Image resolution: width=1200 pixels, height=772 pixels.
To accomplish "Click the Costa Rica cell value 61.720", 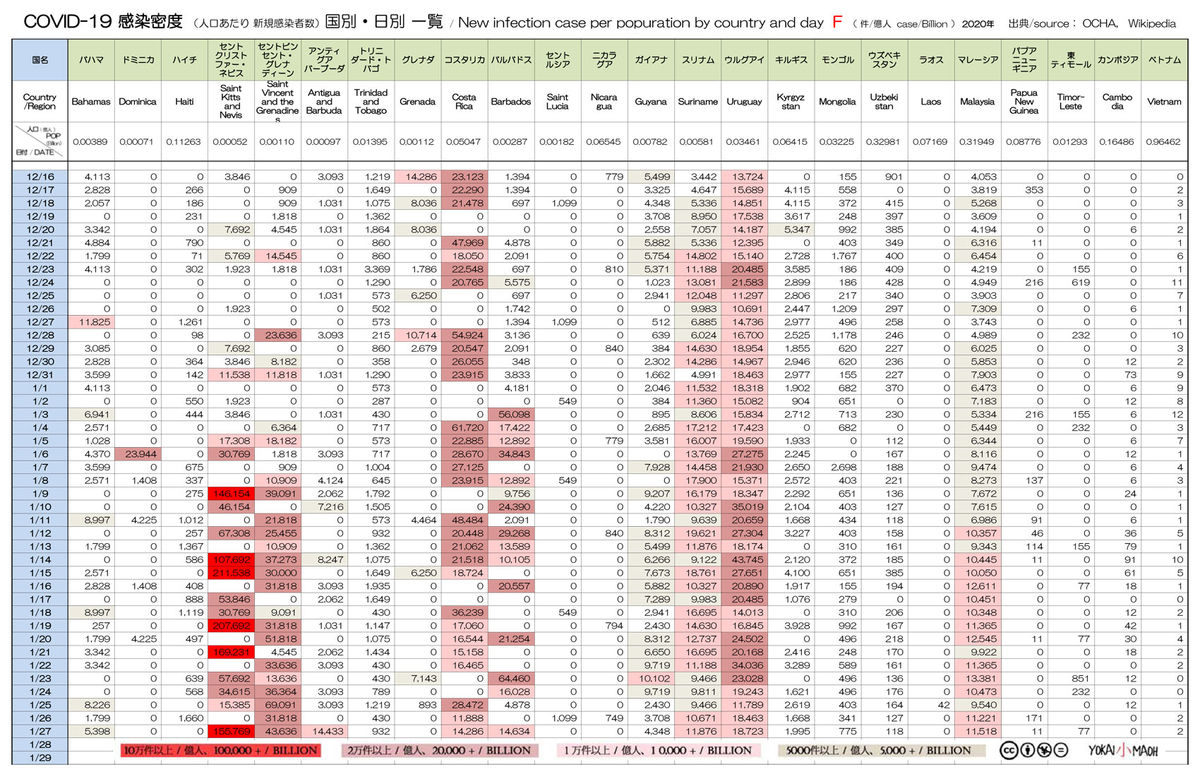I will coord(464,426).
